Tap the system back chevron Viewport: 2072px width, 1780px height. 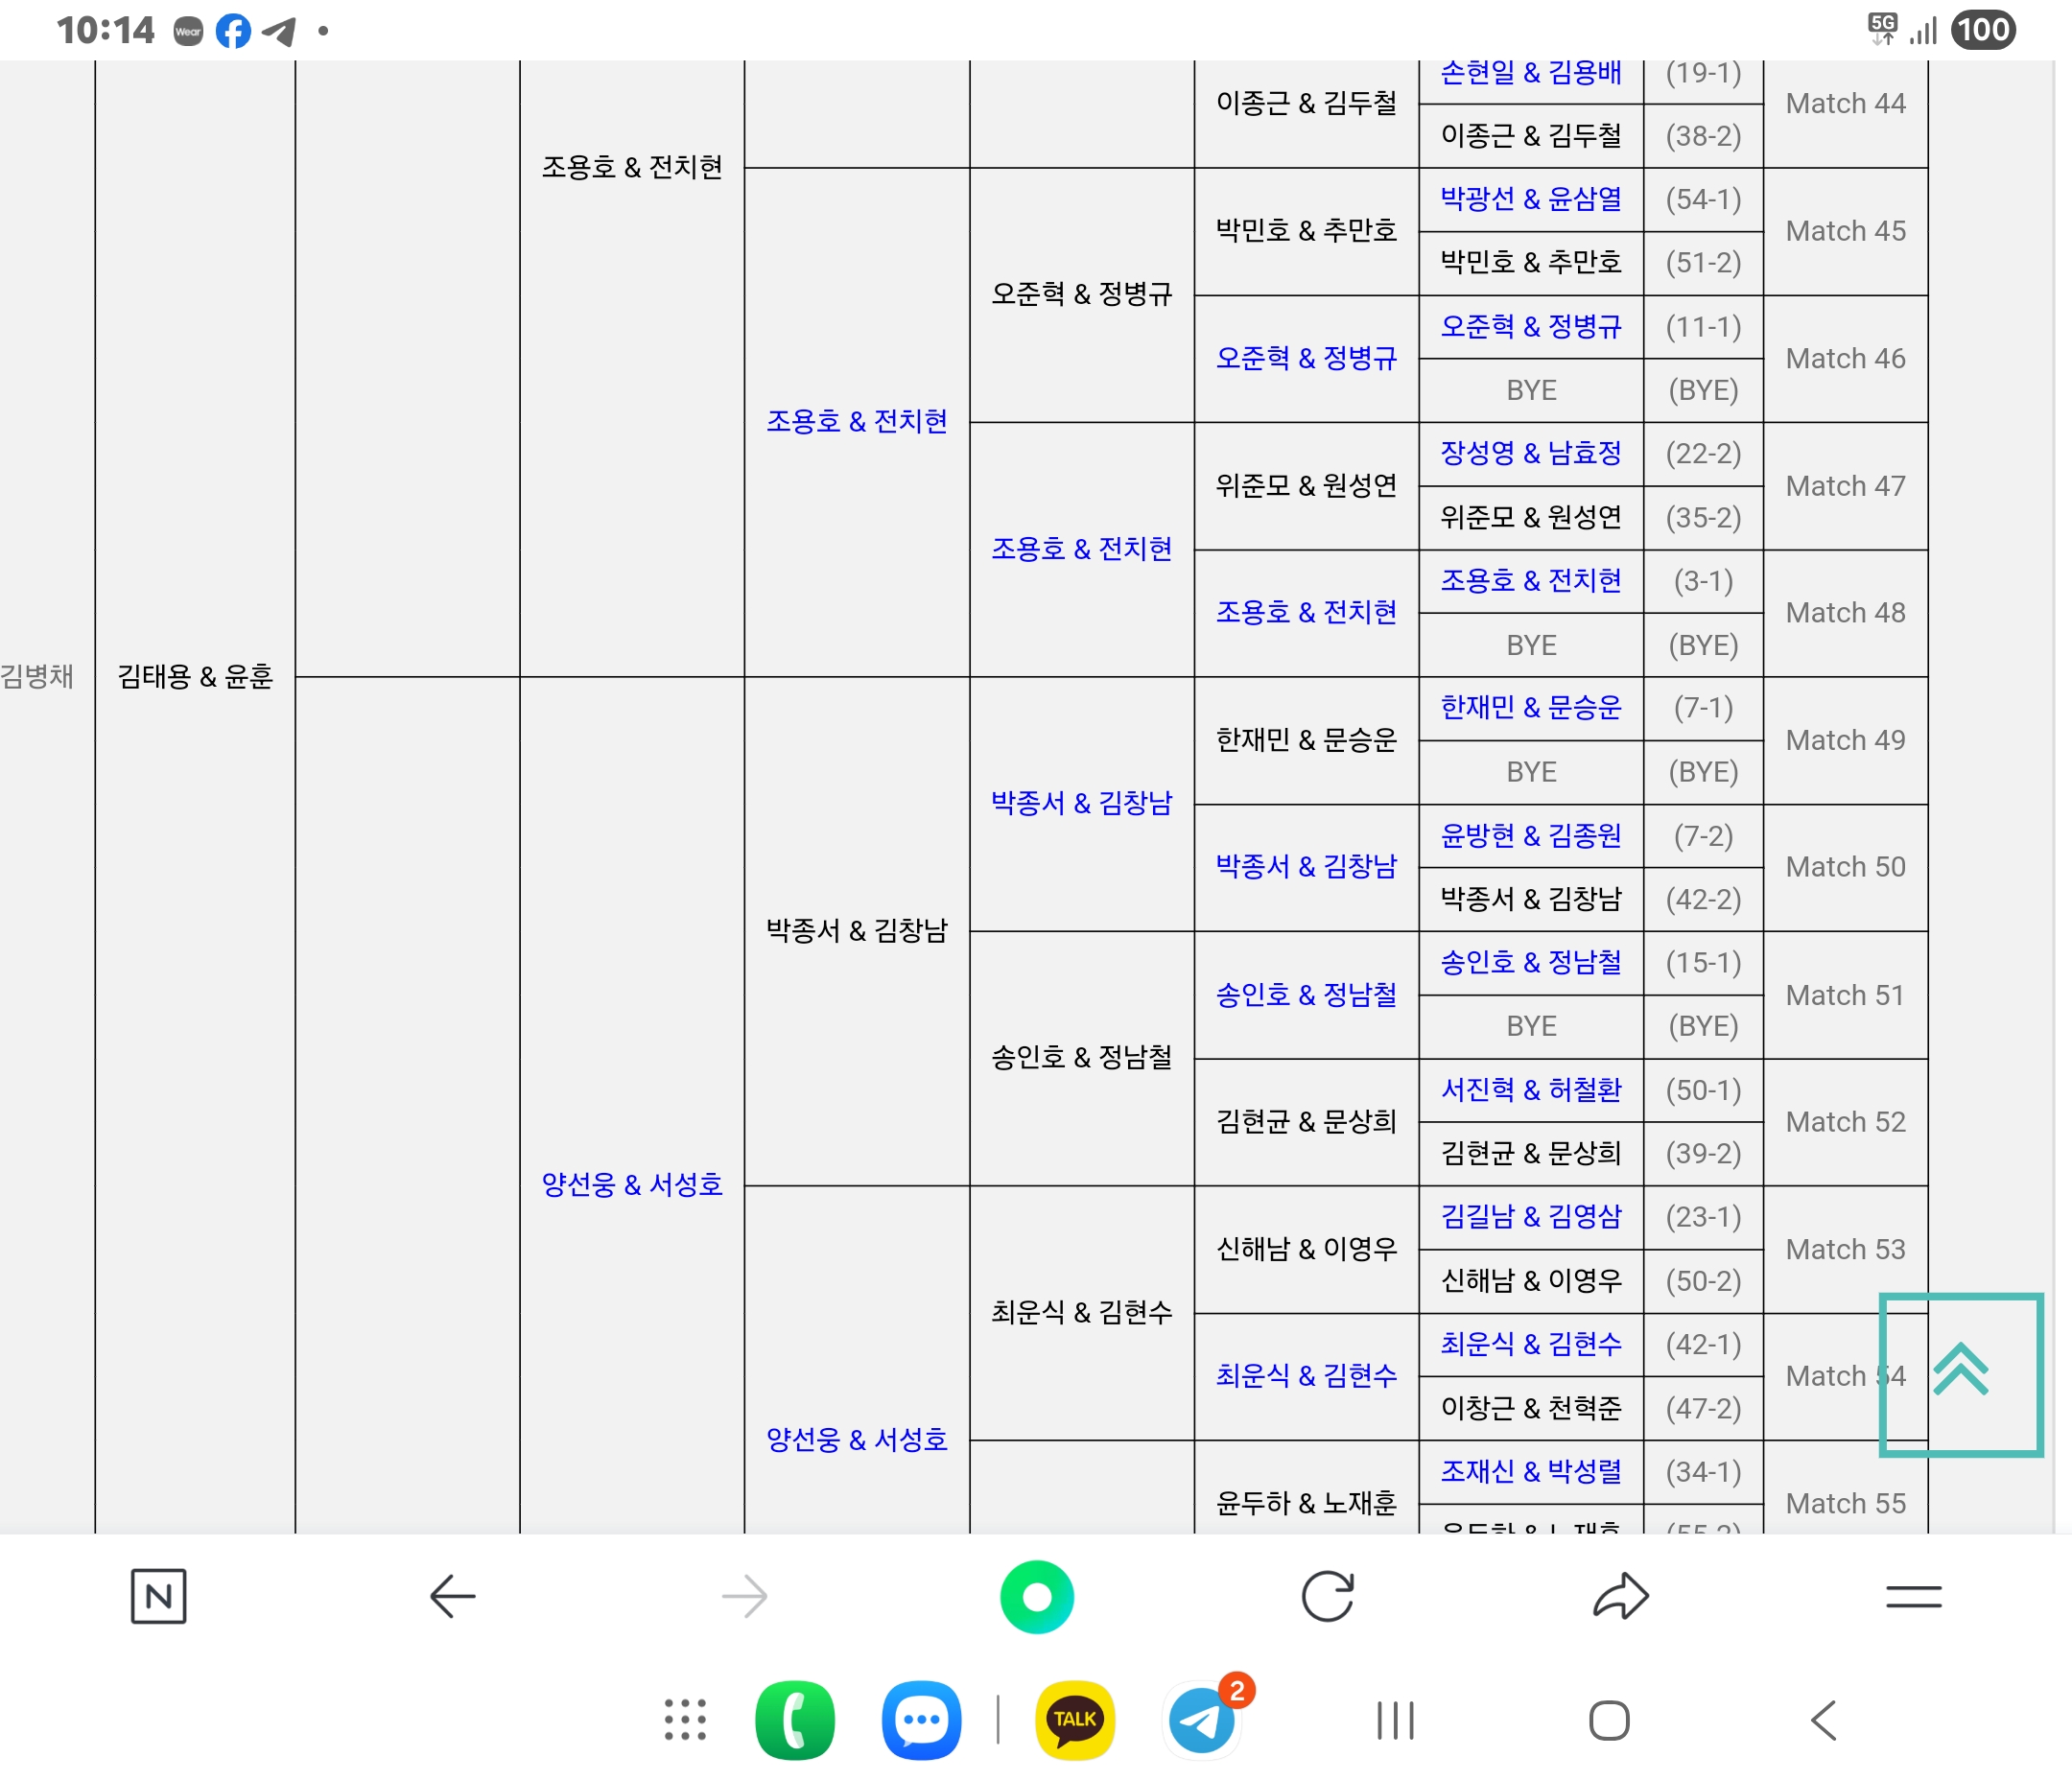pos(1823,1720)
